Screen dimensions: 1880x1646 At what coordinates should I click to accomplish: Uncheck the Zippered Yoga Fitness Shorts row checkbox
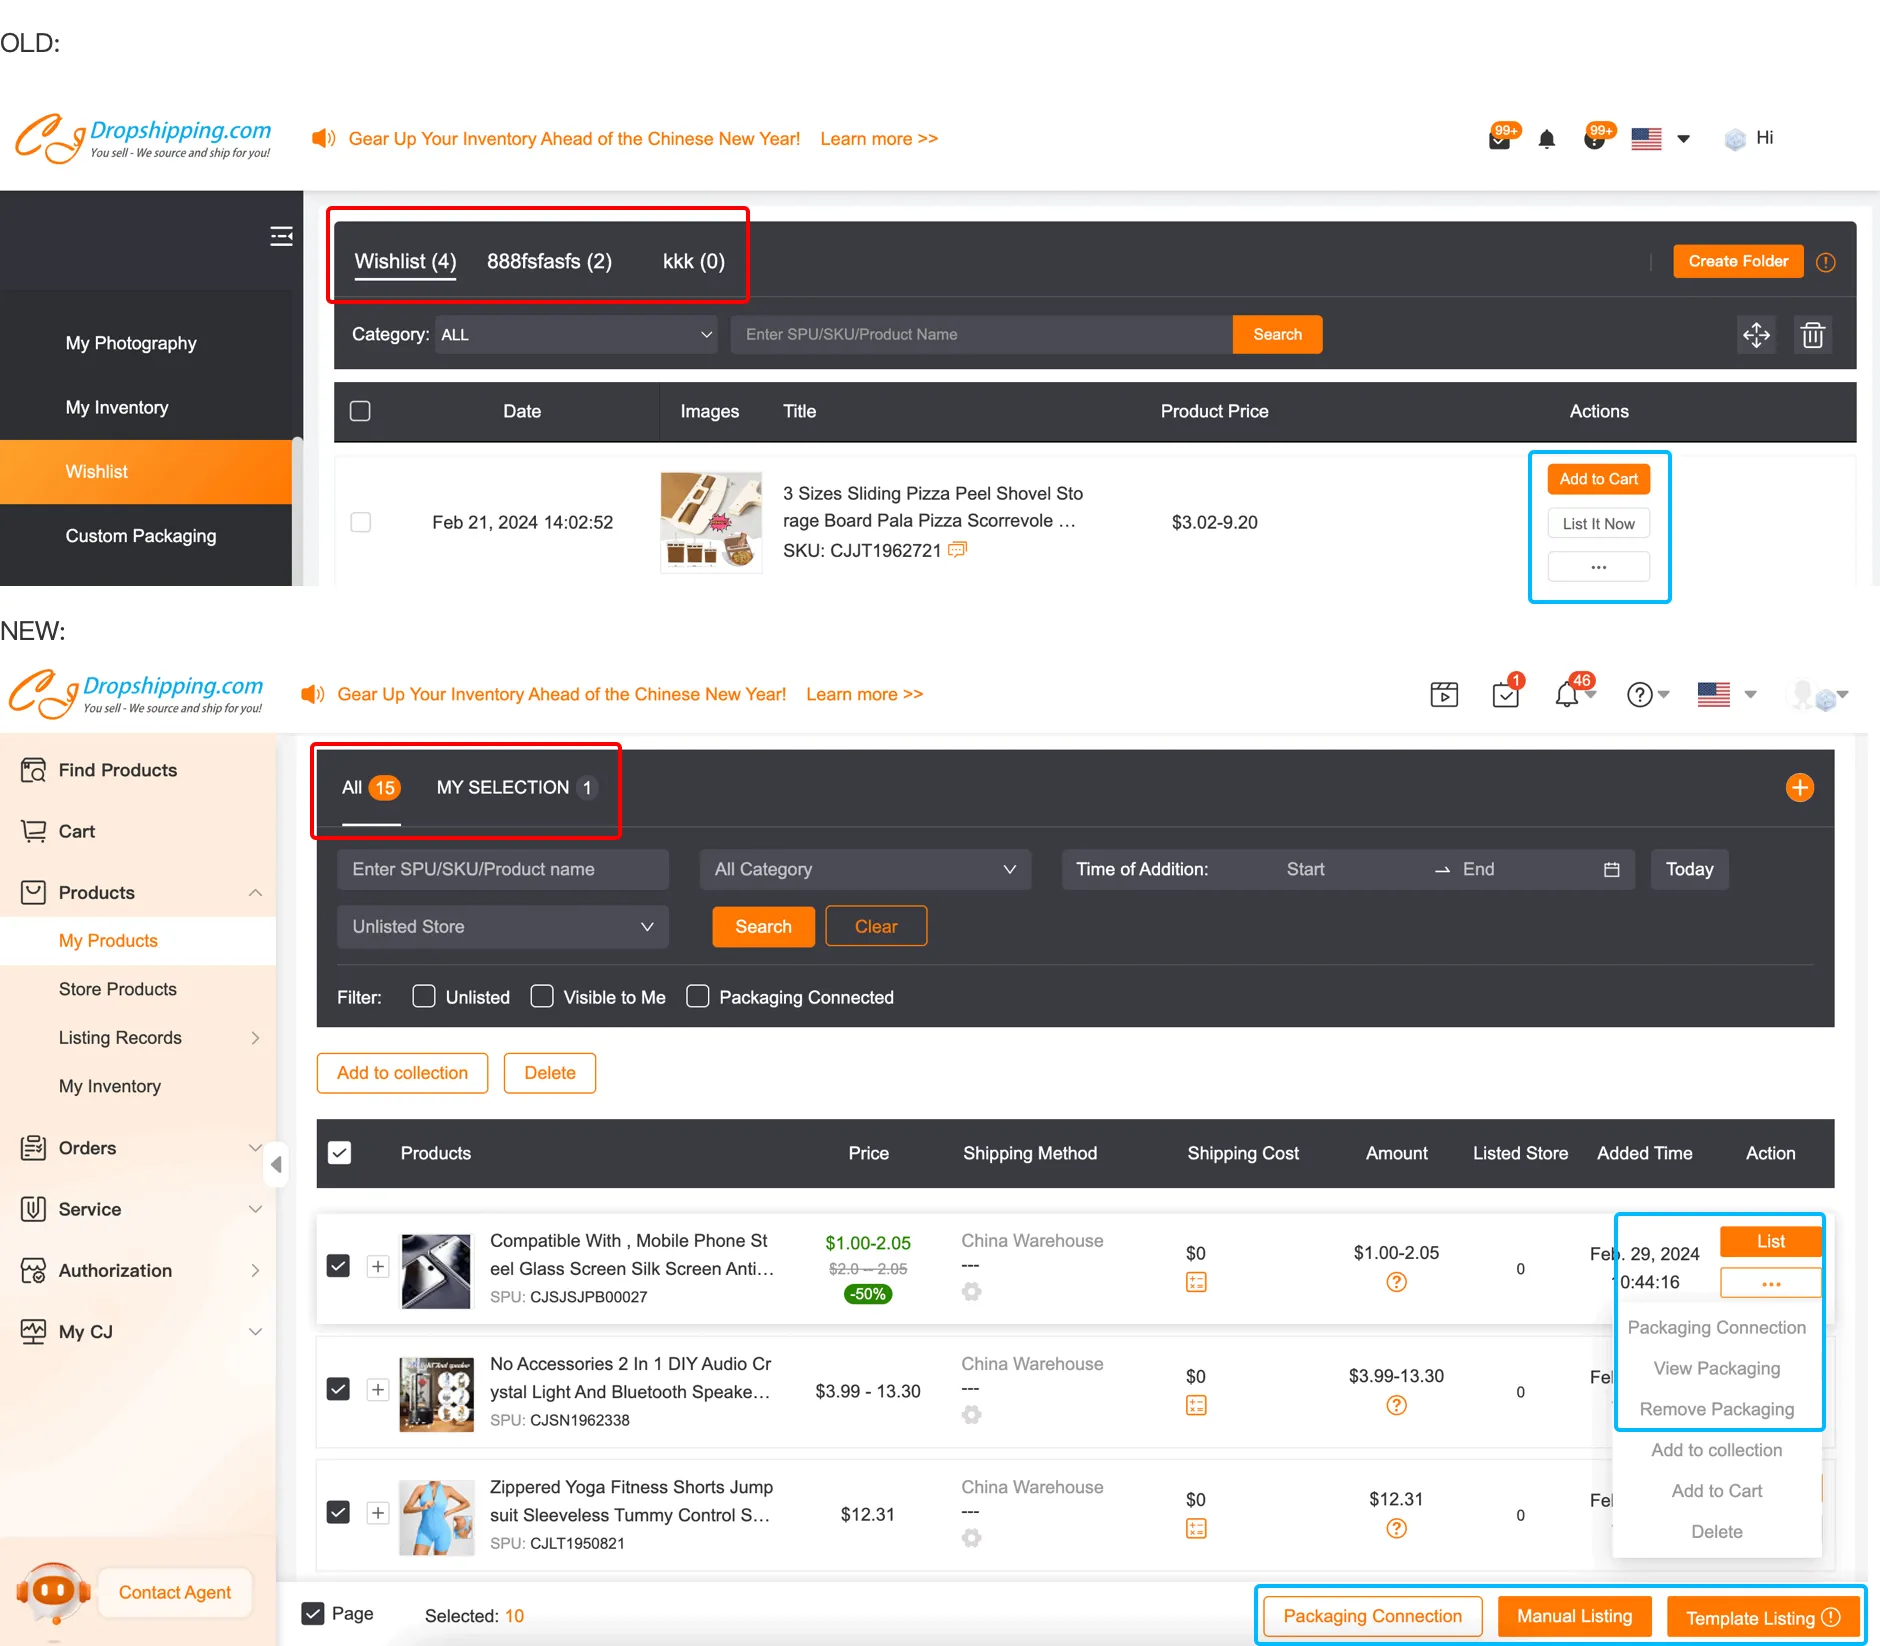click(339, 1512)
